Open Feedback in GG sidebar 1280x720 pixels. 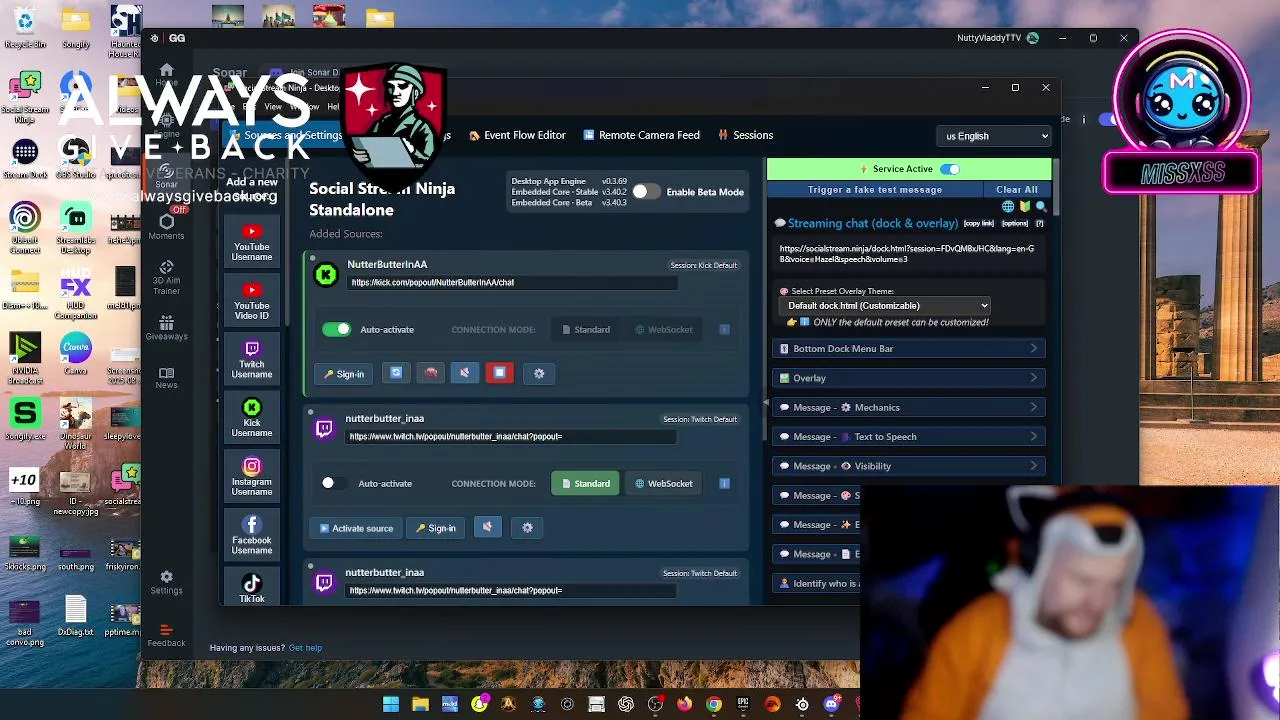pos(166,635)
